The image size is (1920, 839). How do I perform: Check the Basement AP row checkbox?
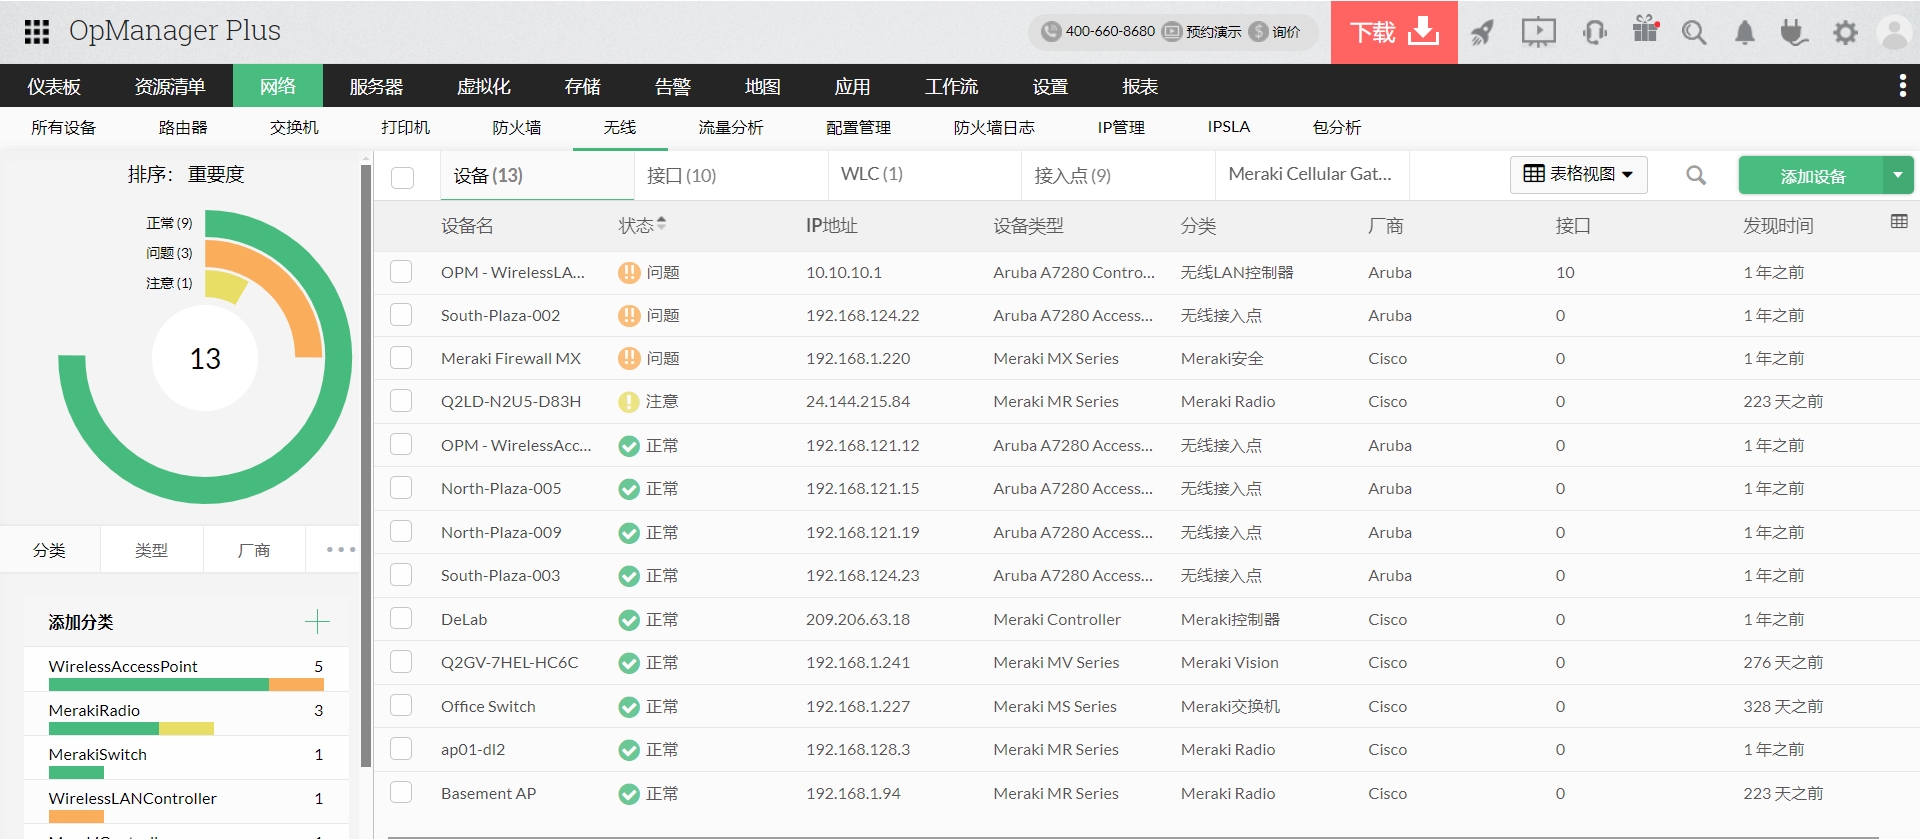[x=401, y=793]
